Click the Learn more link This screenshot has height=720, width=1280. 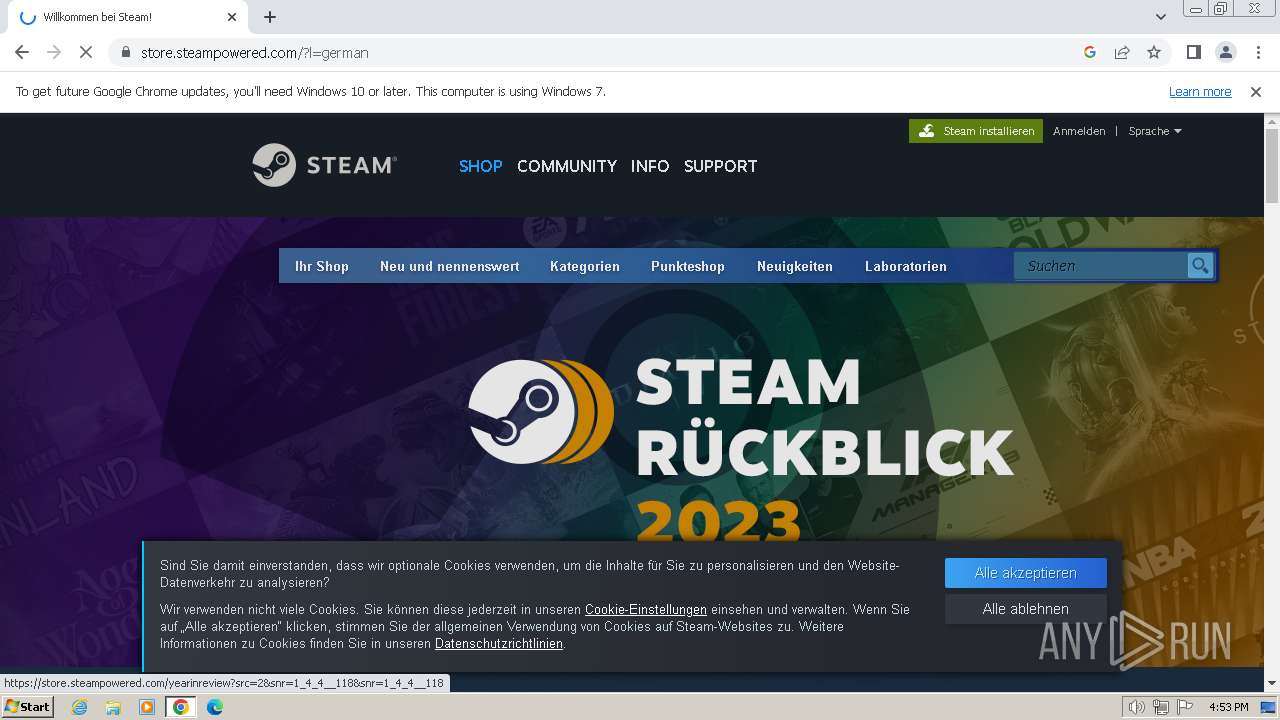(1200, 92)
